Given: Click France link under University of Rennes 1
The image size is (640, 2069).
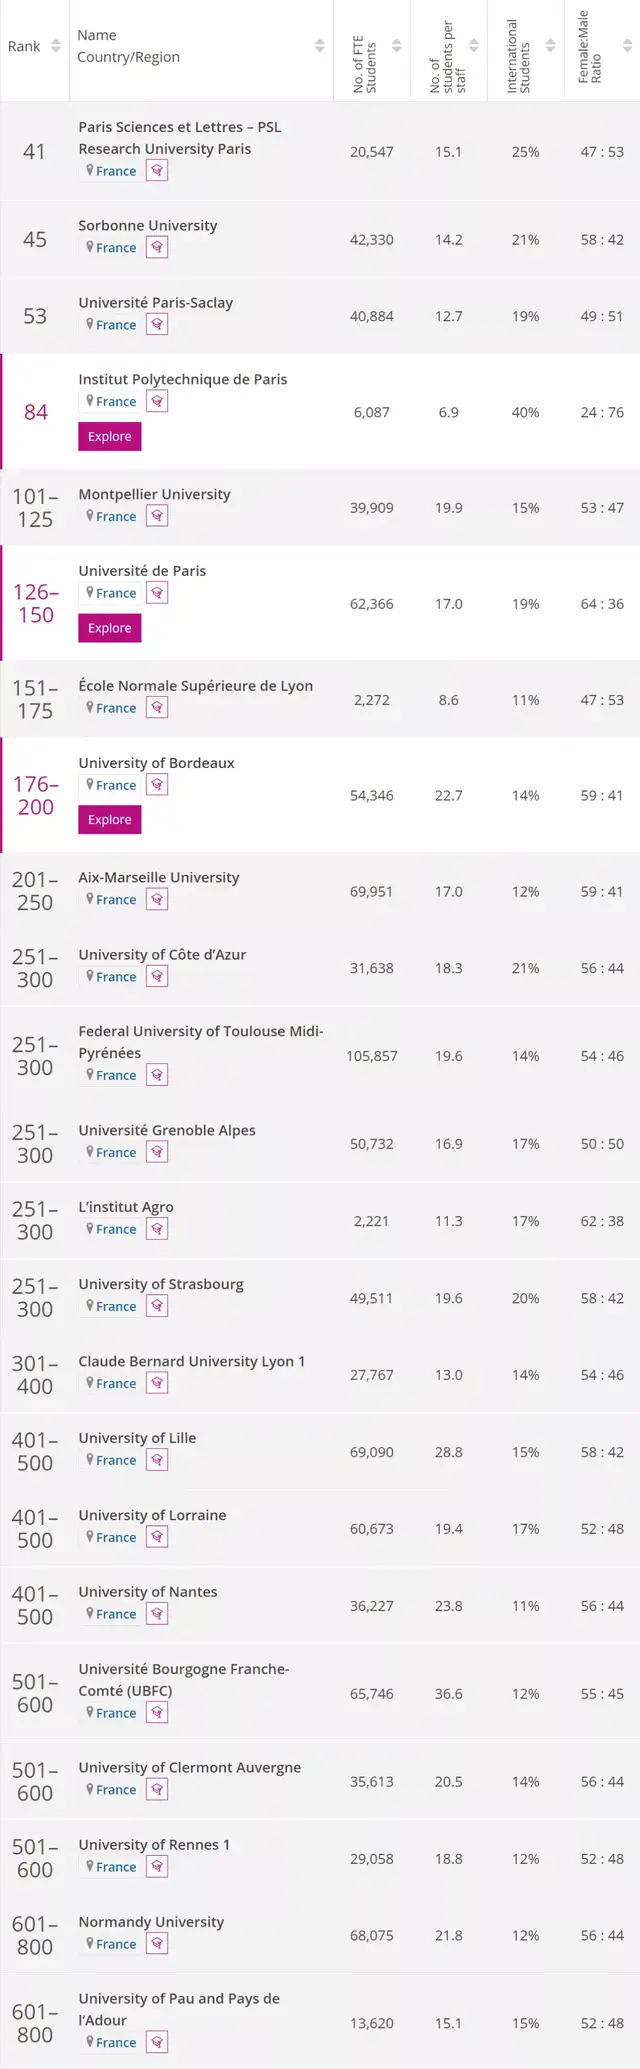Looking at the screenshot, I should coord(116,1867).
